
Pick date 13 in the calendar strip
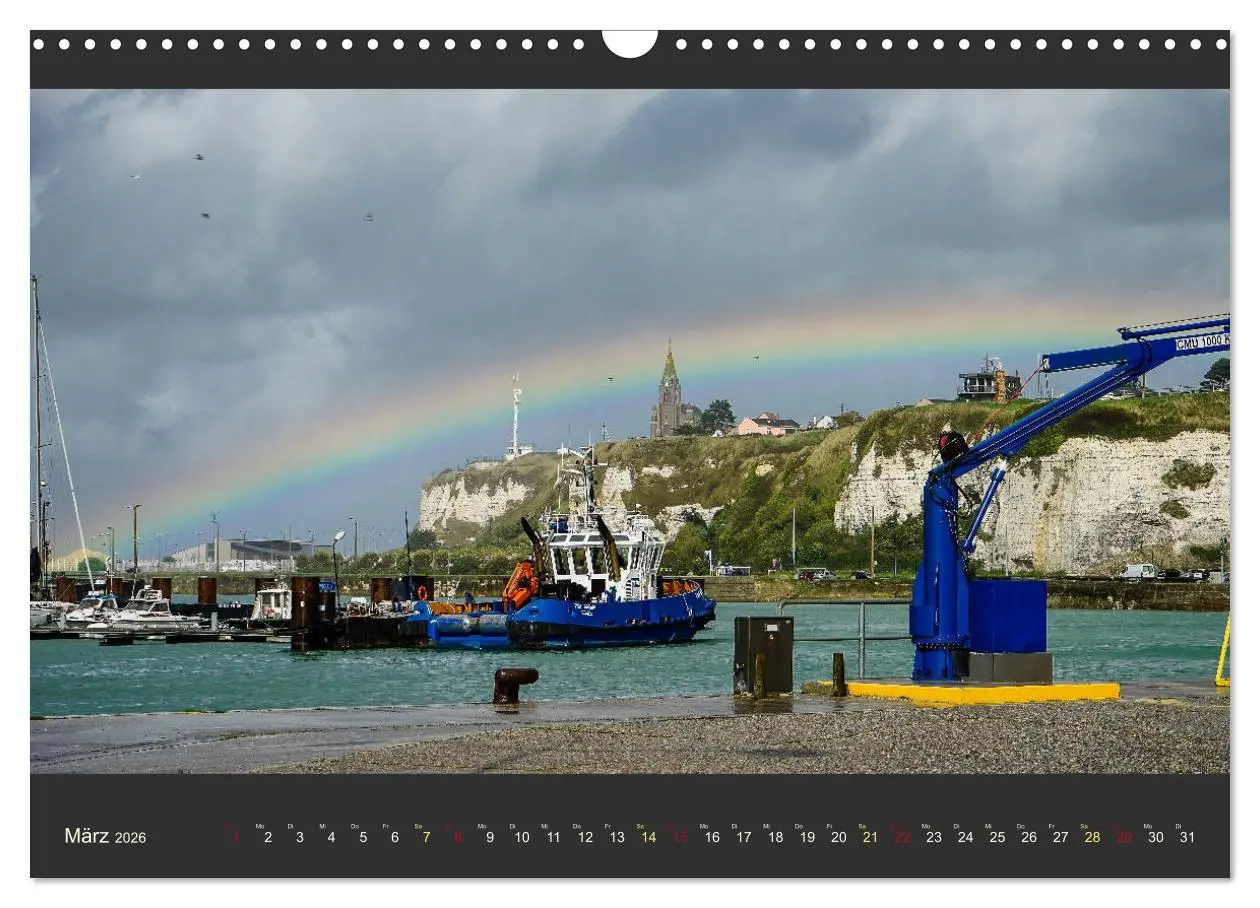pos(617,837)
